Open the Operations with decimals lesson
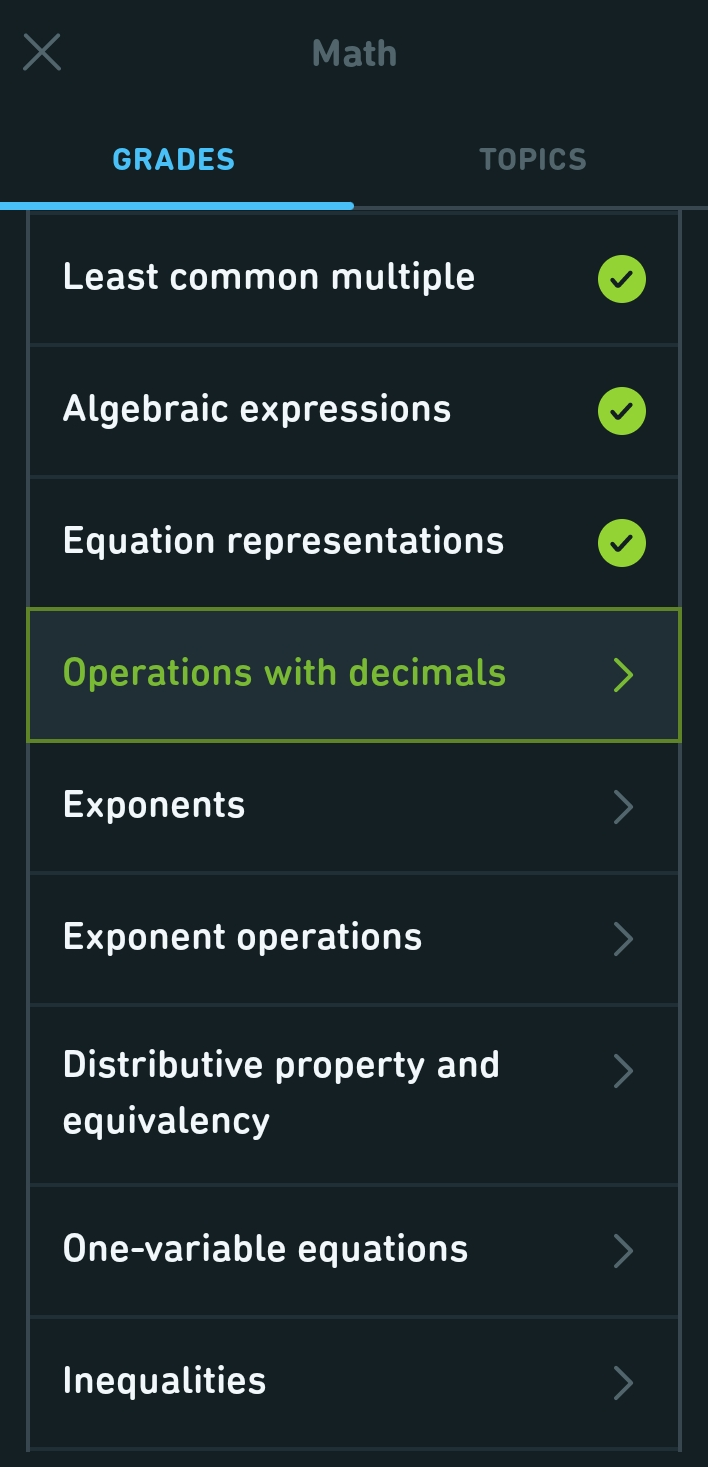 point(354,675)
